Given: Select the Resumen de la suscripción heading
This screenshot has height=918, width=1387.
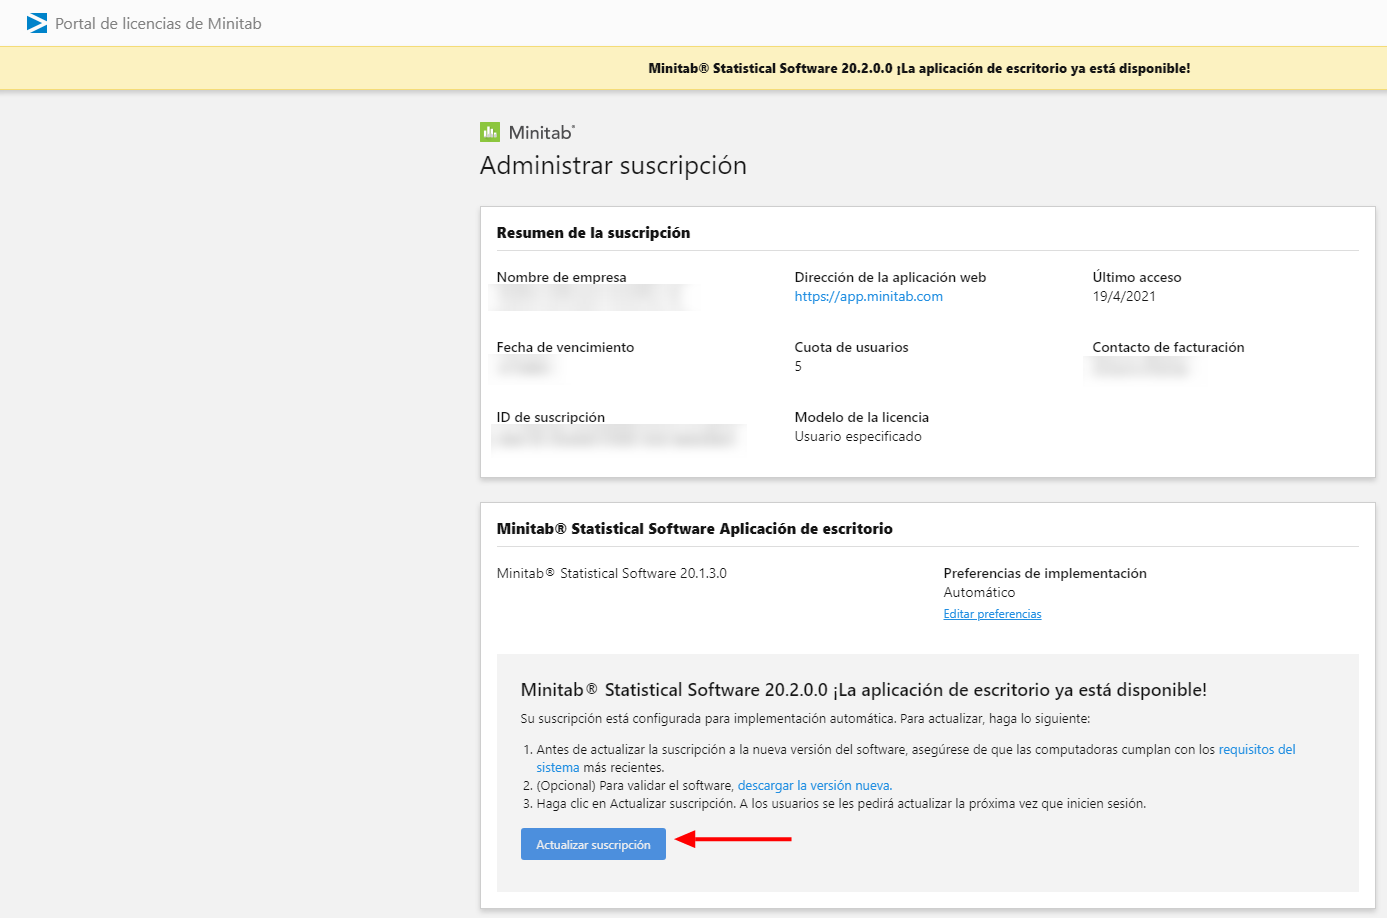Looking at the screenshot, I should (x=593, y=233).
